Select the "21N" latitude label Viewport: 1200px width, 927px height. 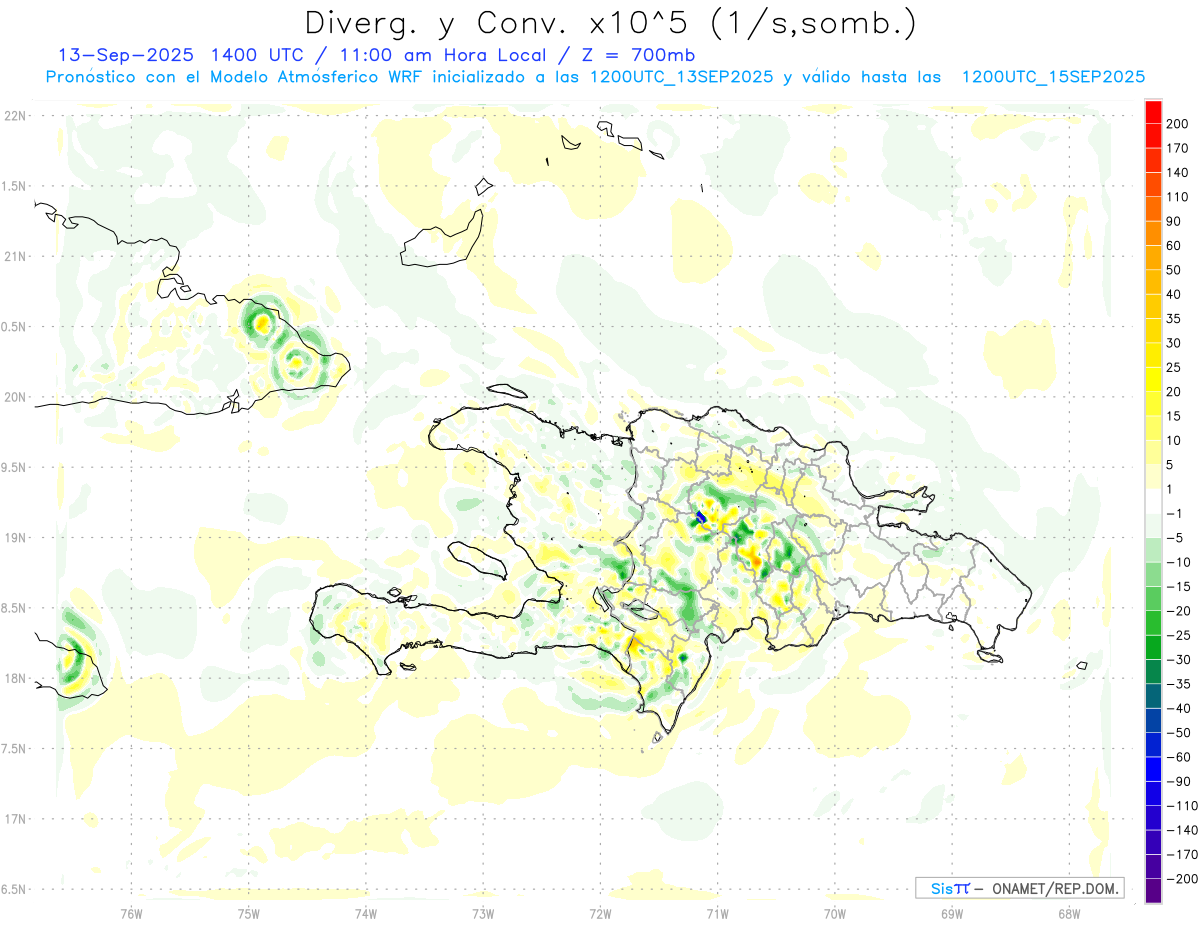pyautogui.click(x=16, y=256)
